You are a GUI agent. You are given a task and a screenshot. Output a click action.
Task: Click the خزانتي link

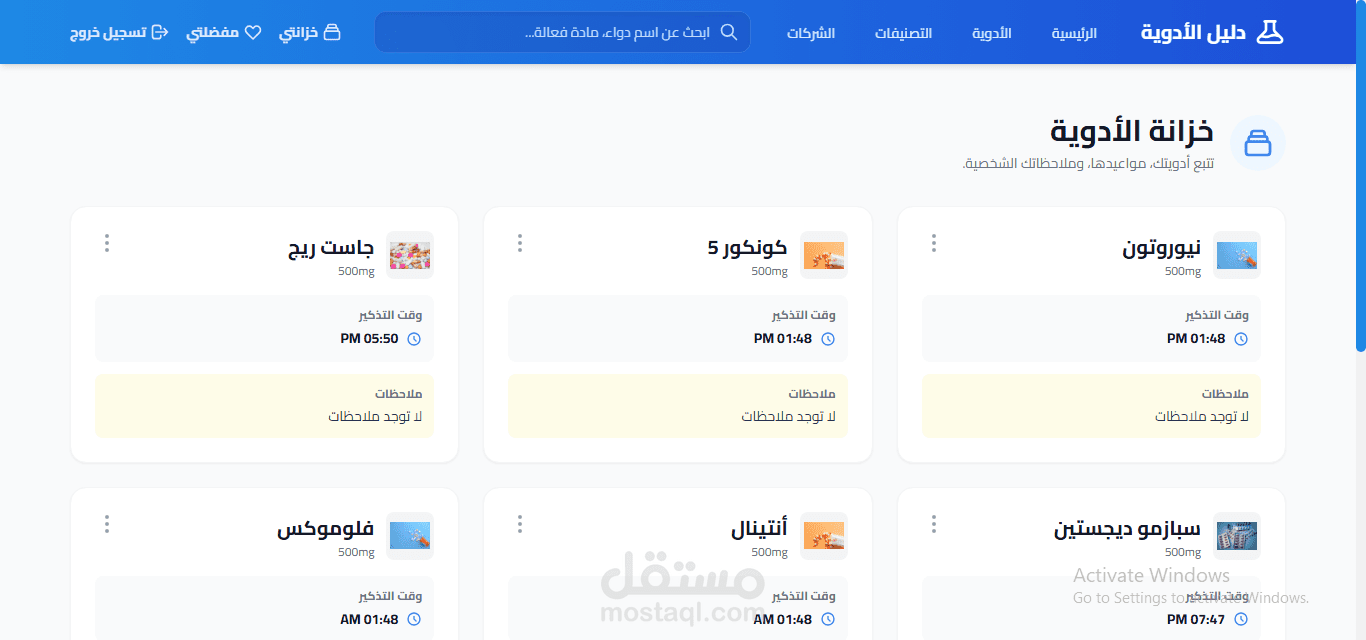coord(310,32)
